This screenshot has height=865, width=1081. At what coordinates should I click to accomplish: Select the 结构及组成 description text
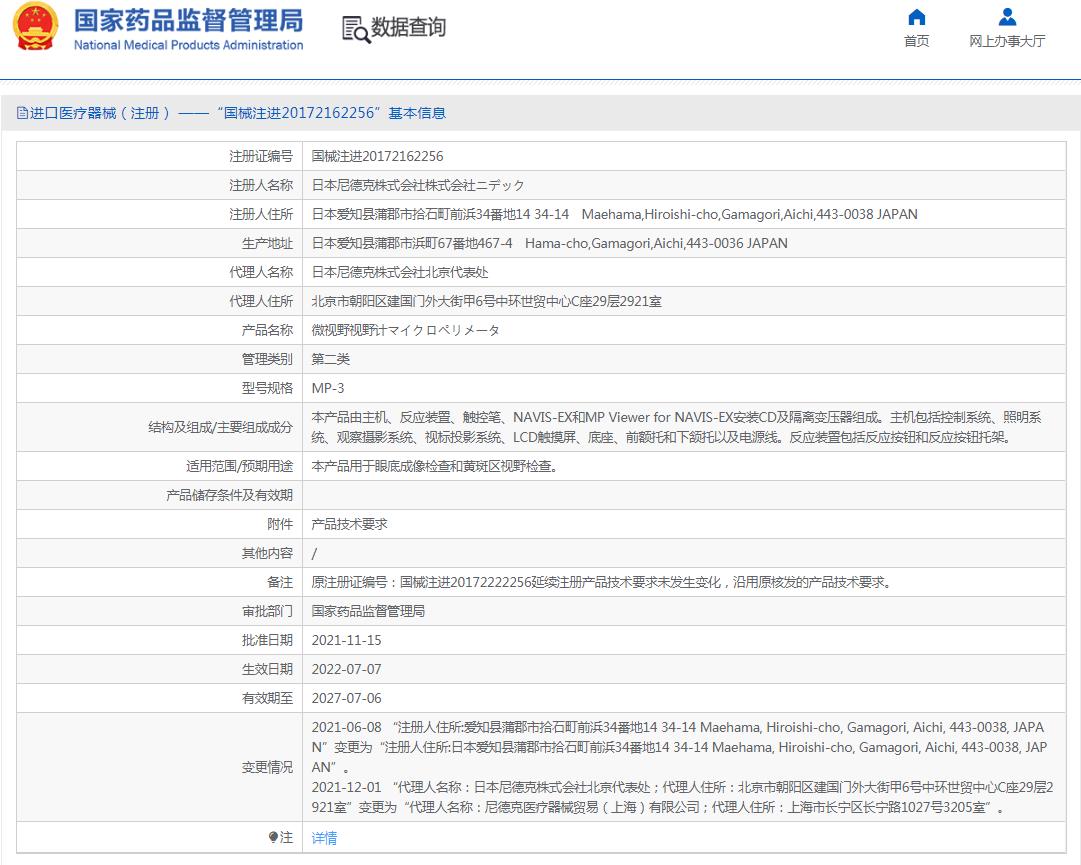point(676,427)
